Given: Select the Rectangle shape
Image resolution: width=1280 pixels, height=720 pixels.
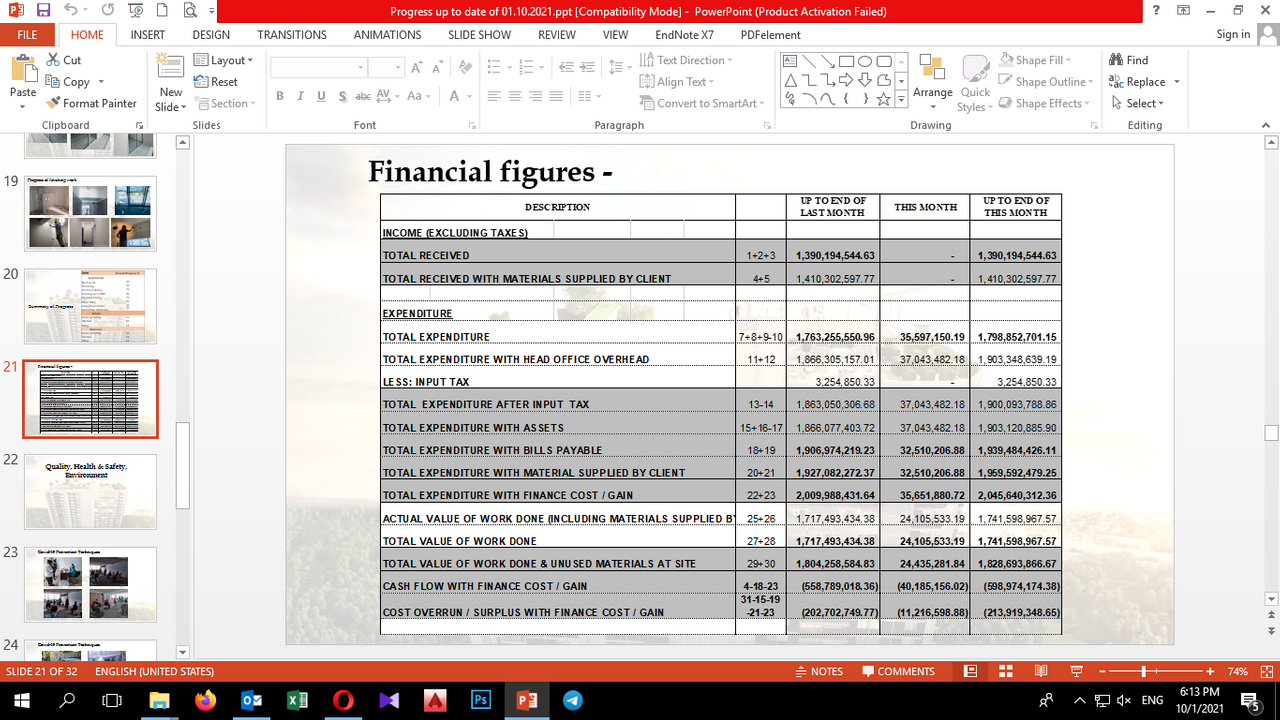Looking at the screenshot, I should (x=846, y=61).
